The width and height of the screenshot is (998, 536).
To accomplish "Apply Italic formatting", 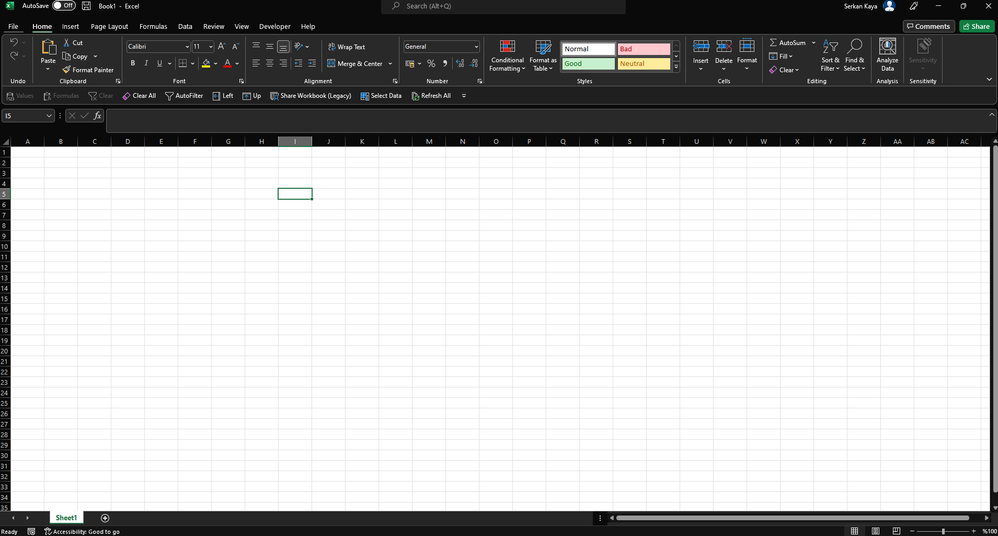I will pos(146,63).
